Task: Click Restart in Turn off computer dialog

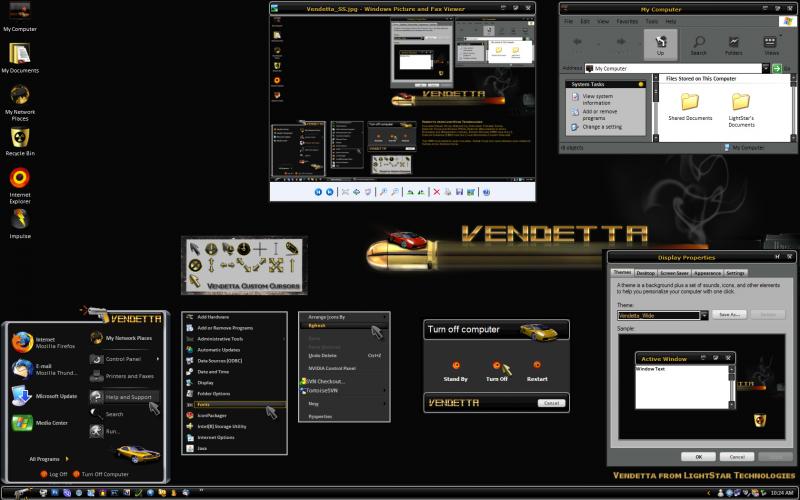Action: [537, 371]
